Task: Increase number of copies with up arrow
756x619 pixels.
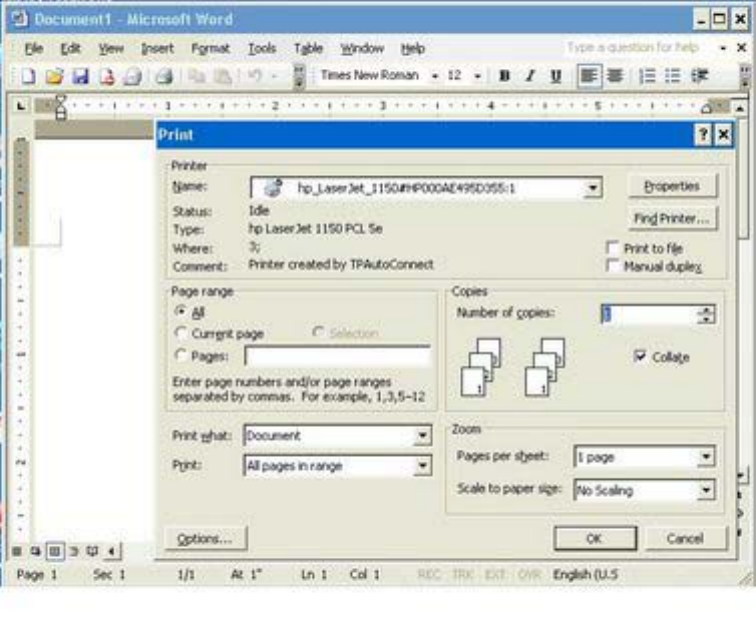Action: 707,310
